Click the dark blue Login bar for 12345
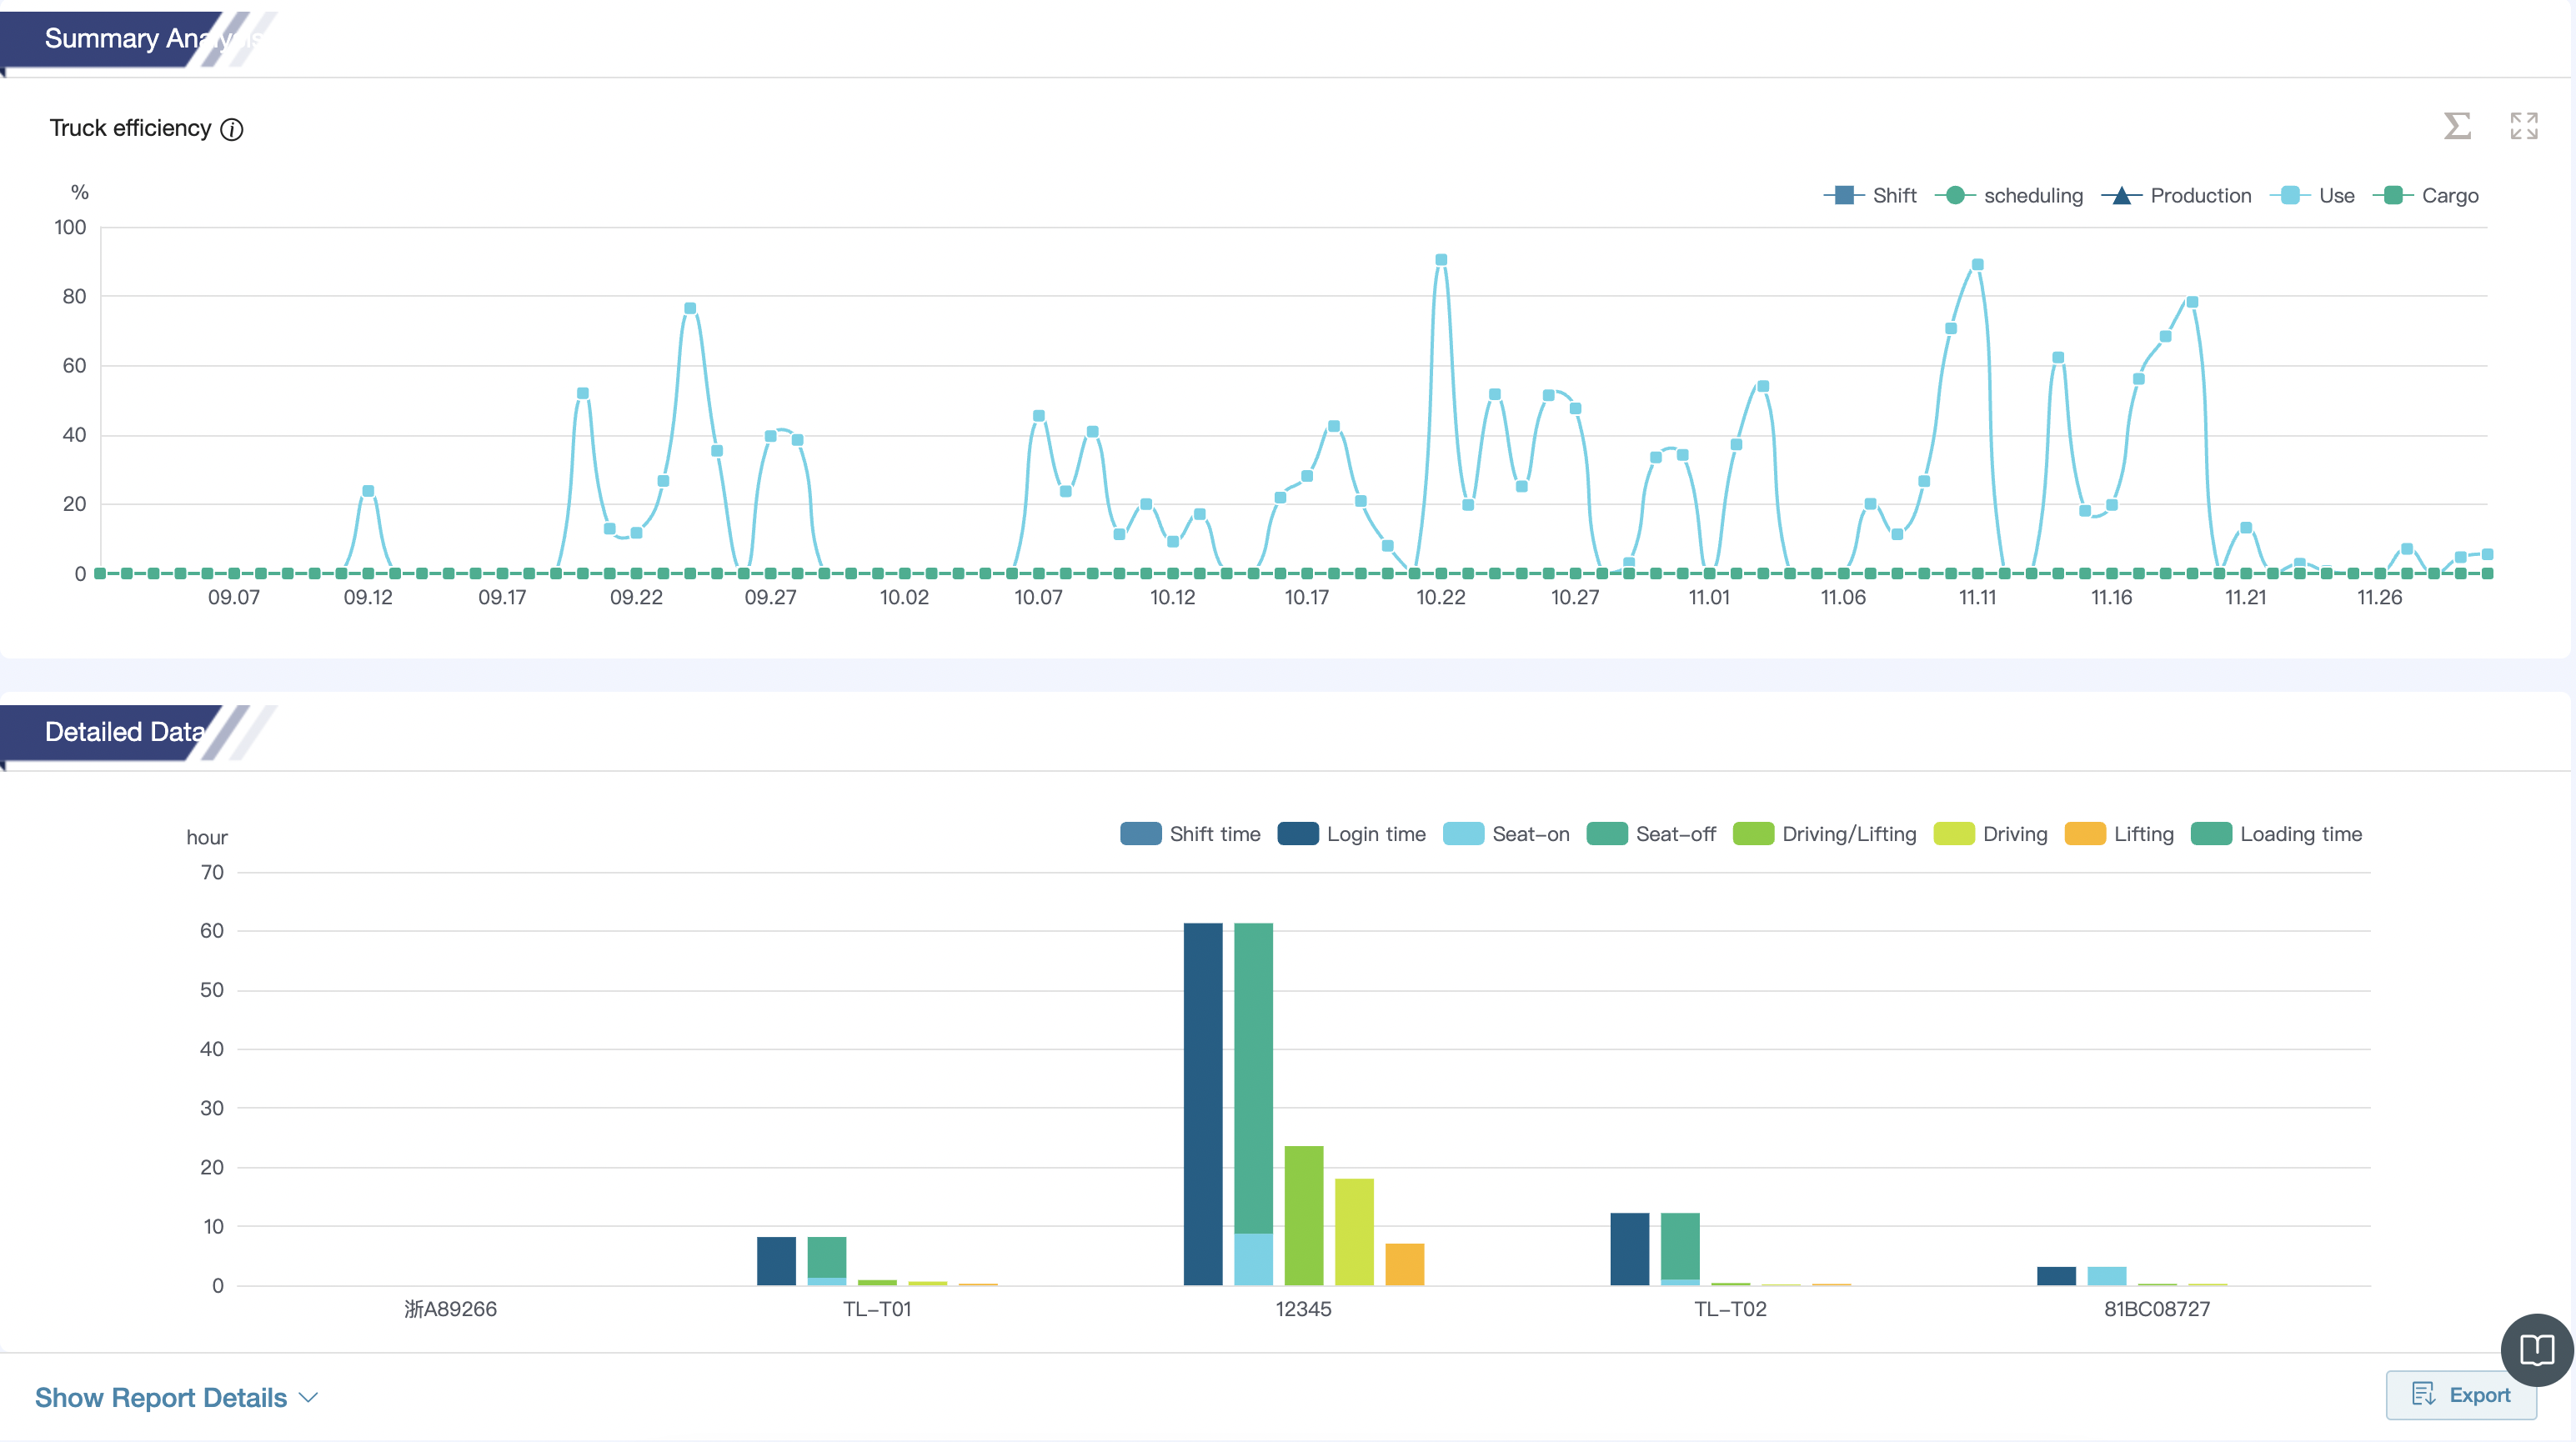Screen dimensions: 2576x1442 click(1203, 1104)
